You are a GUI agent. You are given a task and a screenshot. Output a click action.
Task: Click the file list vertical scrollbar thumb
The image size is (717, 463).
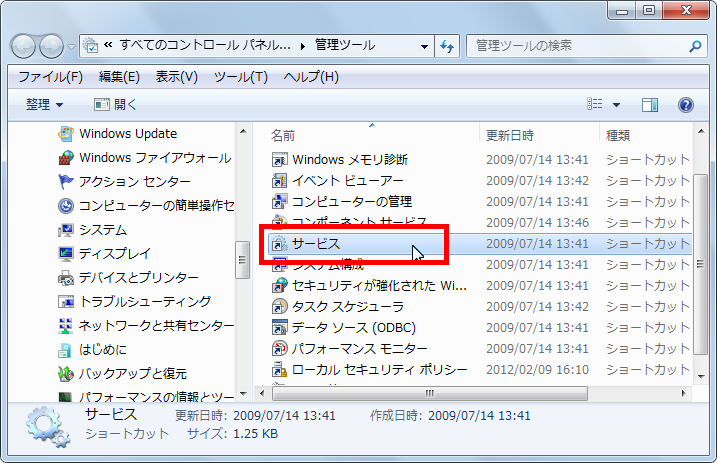pos(700,264)
